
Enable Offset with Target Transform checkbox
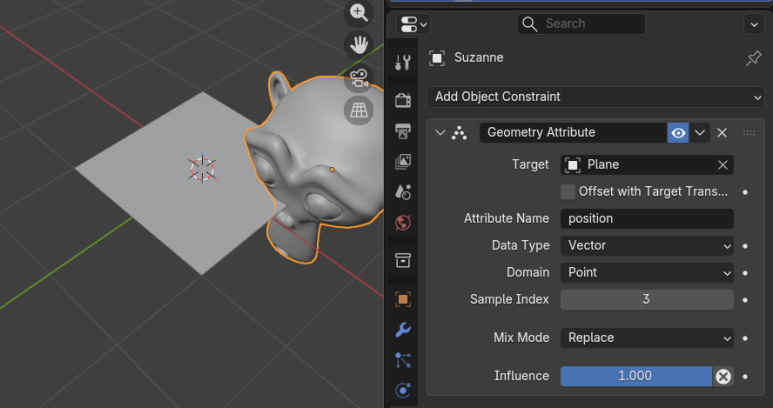click(x=568, y=192)
